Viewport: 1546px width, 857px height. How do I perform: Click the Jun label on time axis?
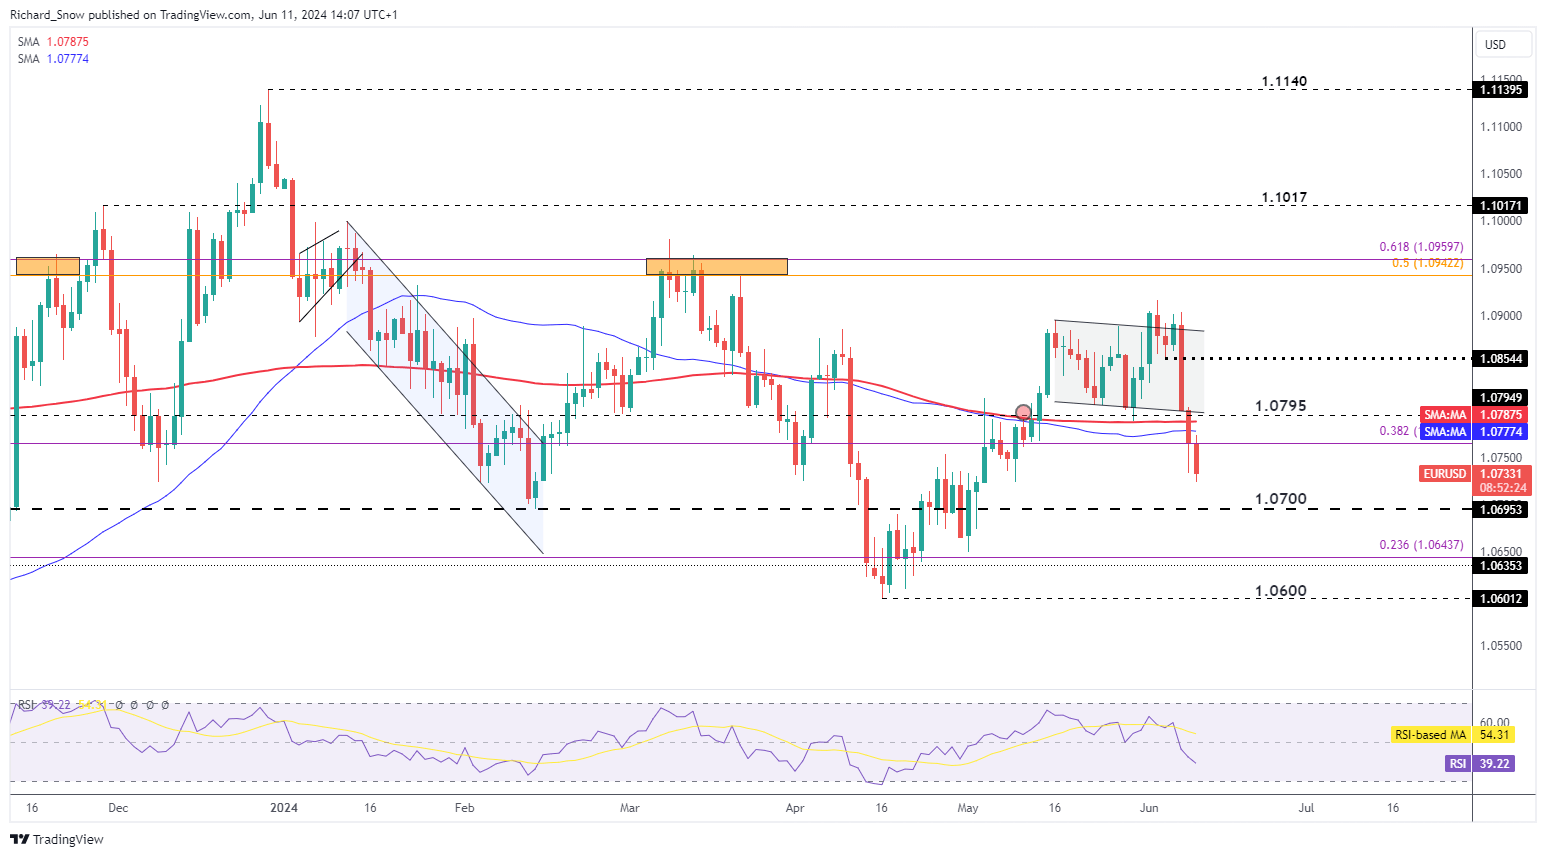[x=1148, y=808]
